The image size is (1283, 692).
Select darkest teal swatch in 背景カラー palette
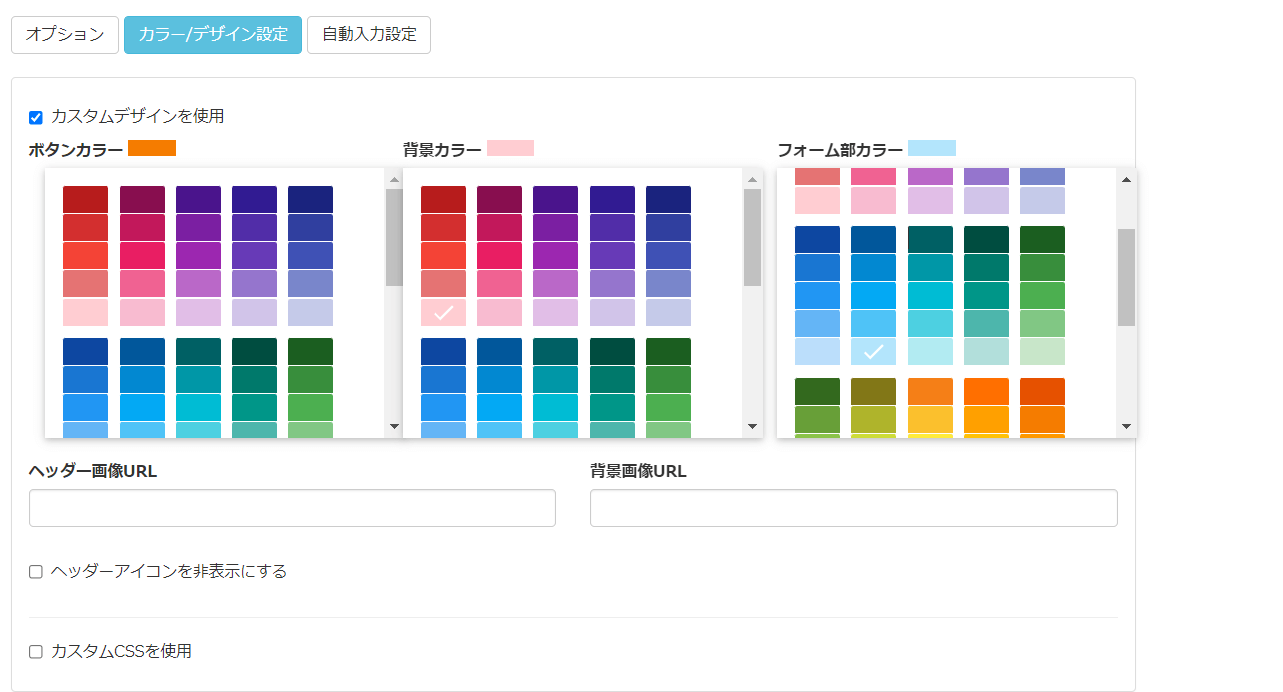[x=612, y=352]
